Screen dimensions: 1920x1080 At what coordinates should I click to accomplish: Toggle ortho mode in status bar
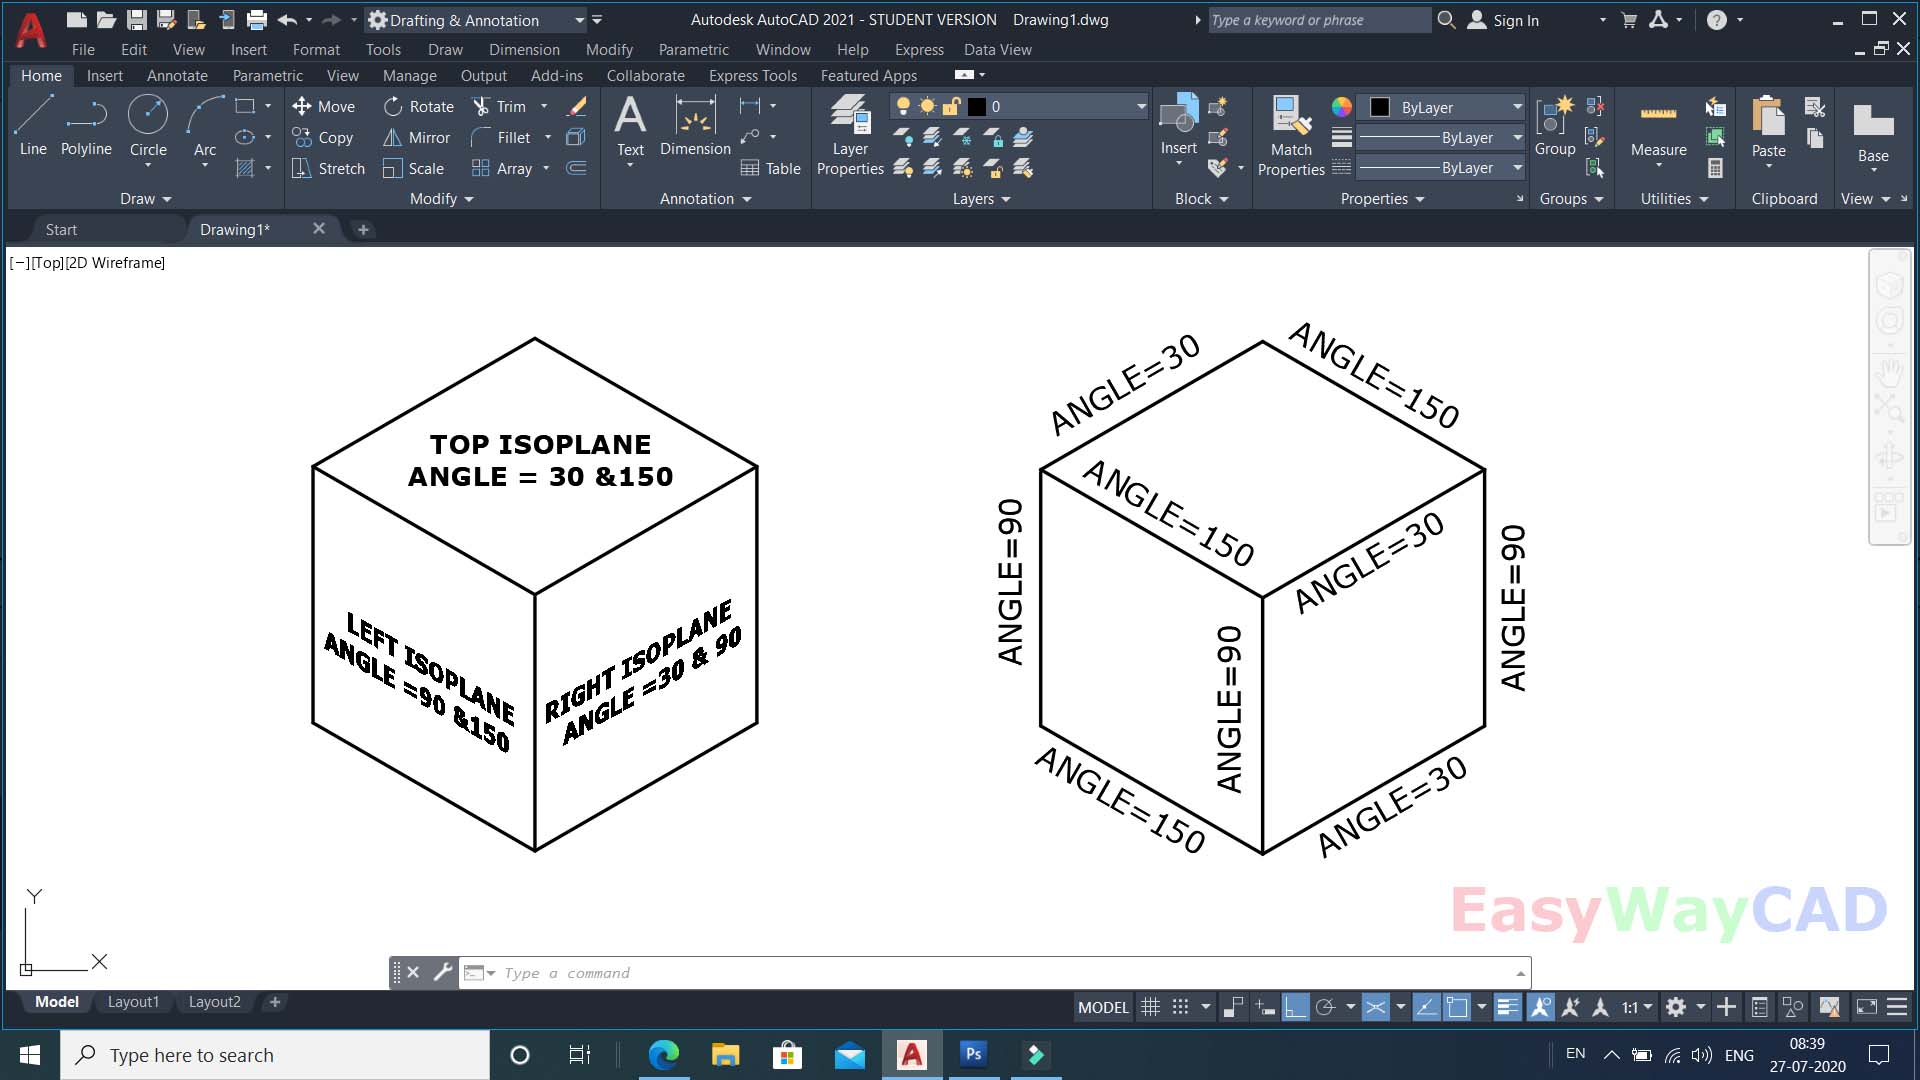pos(1295,1007)
